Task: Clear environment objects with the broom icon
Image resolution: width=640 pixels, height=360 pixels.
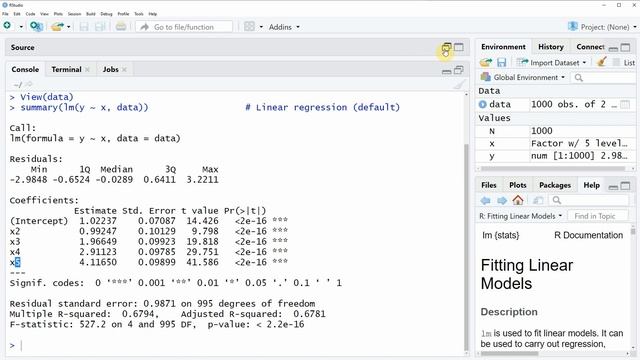Action: (x=601, y=62)
